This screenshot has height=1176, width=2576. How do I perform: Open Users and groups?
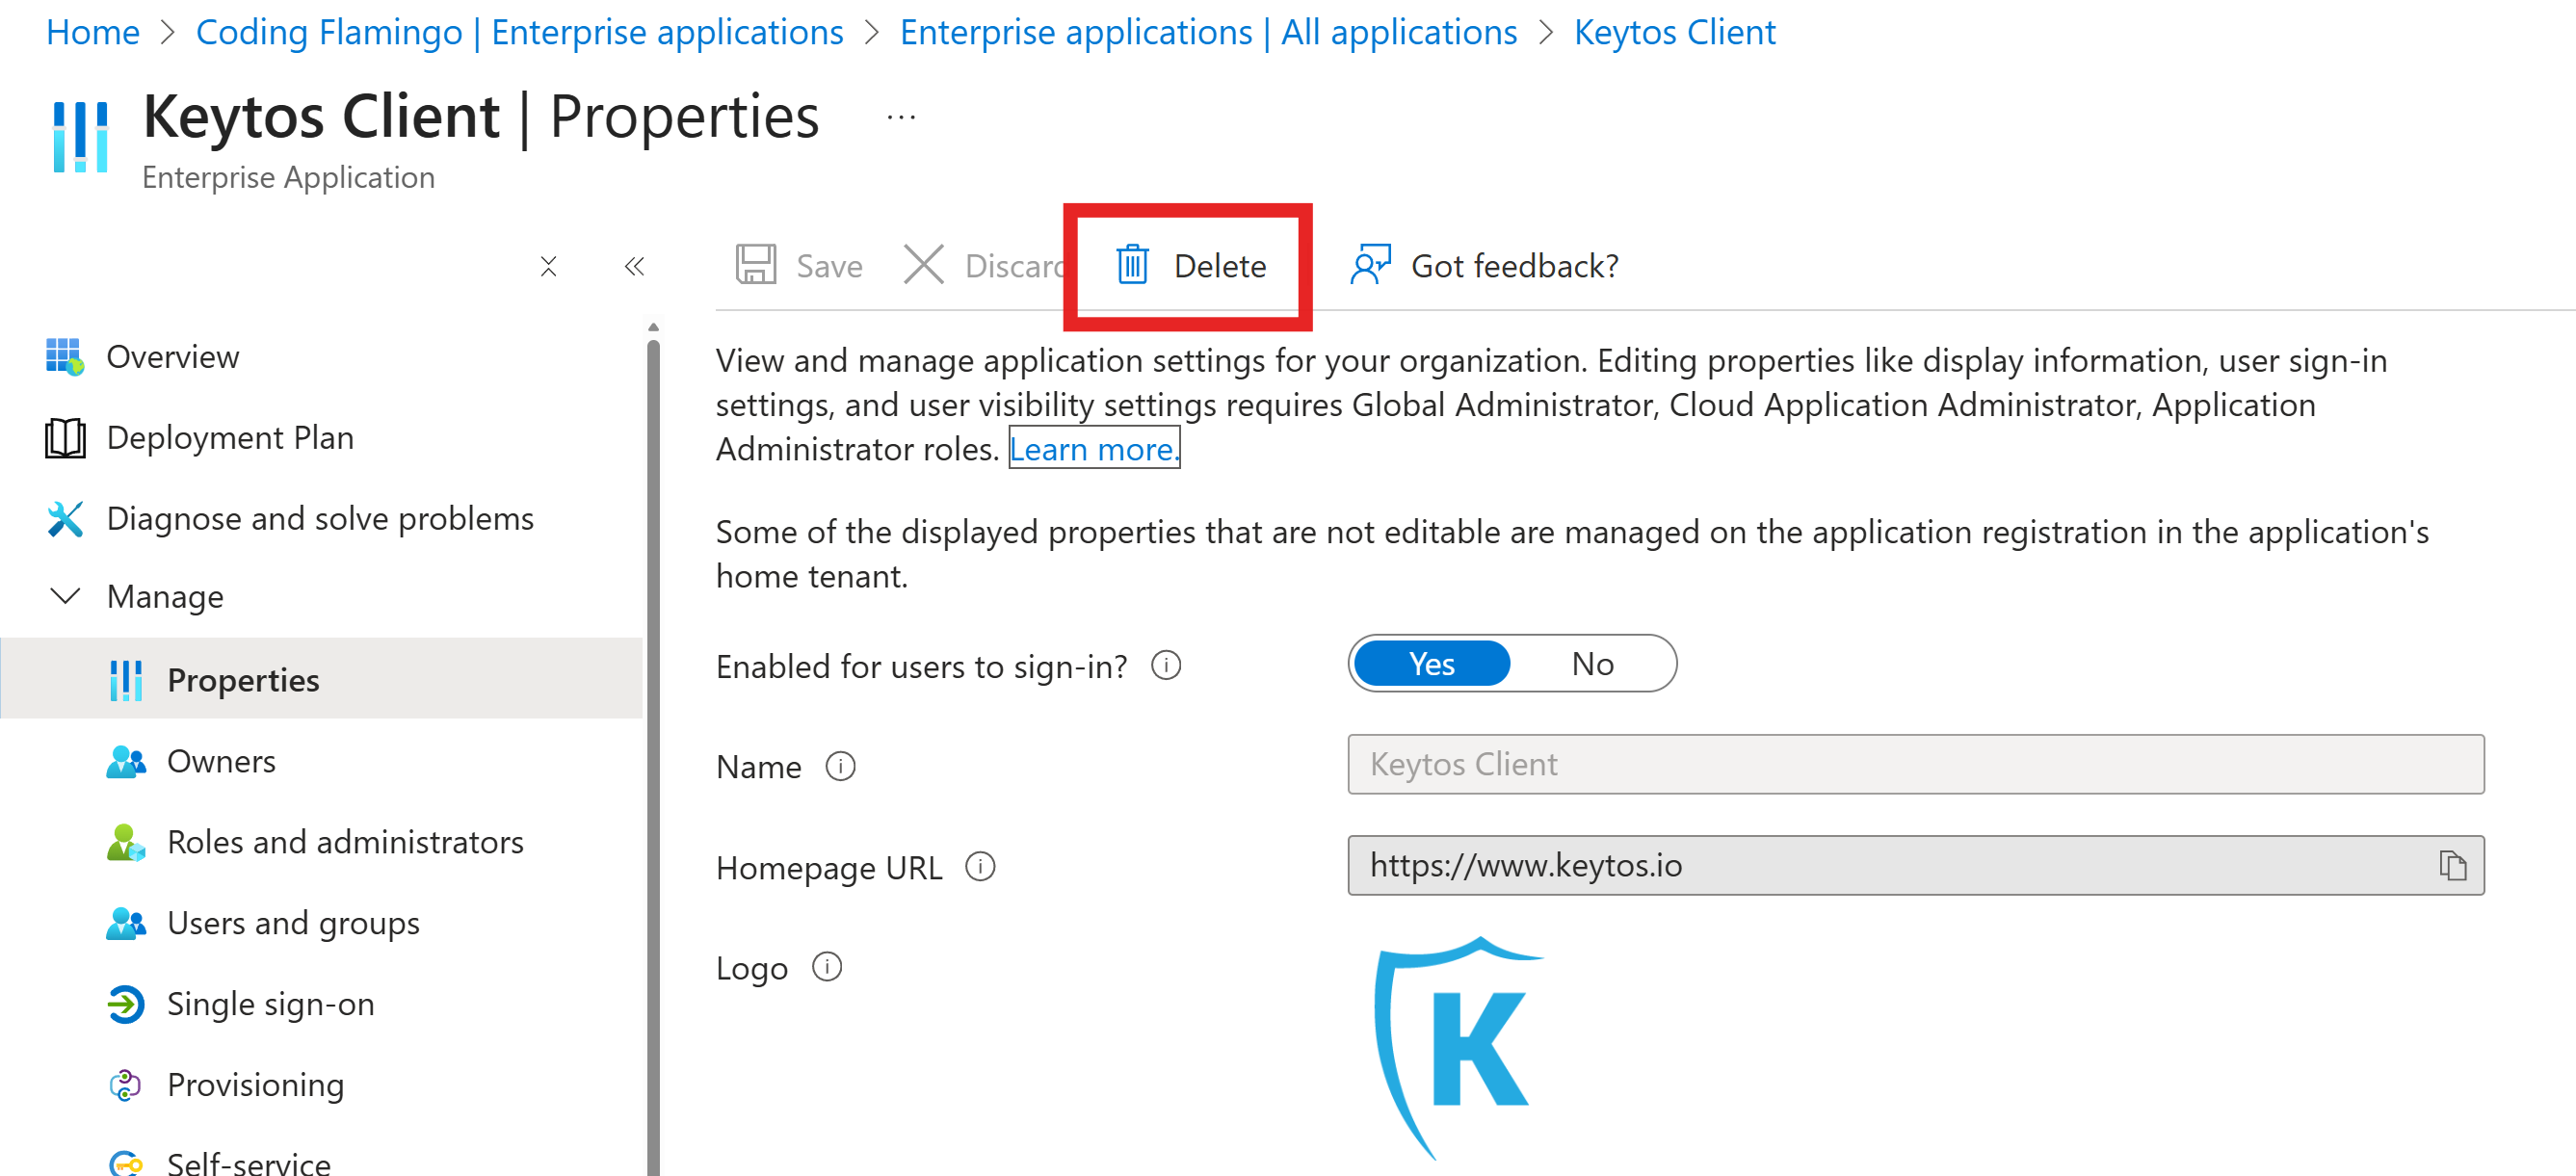[x=293, y=922]
